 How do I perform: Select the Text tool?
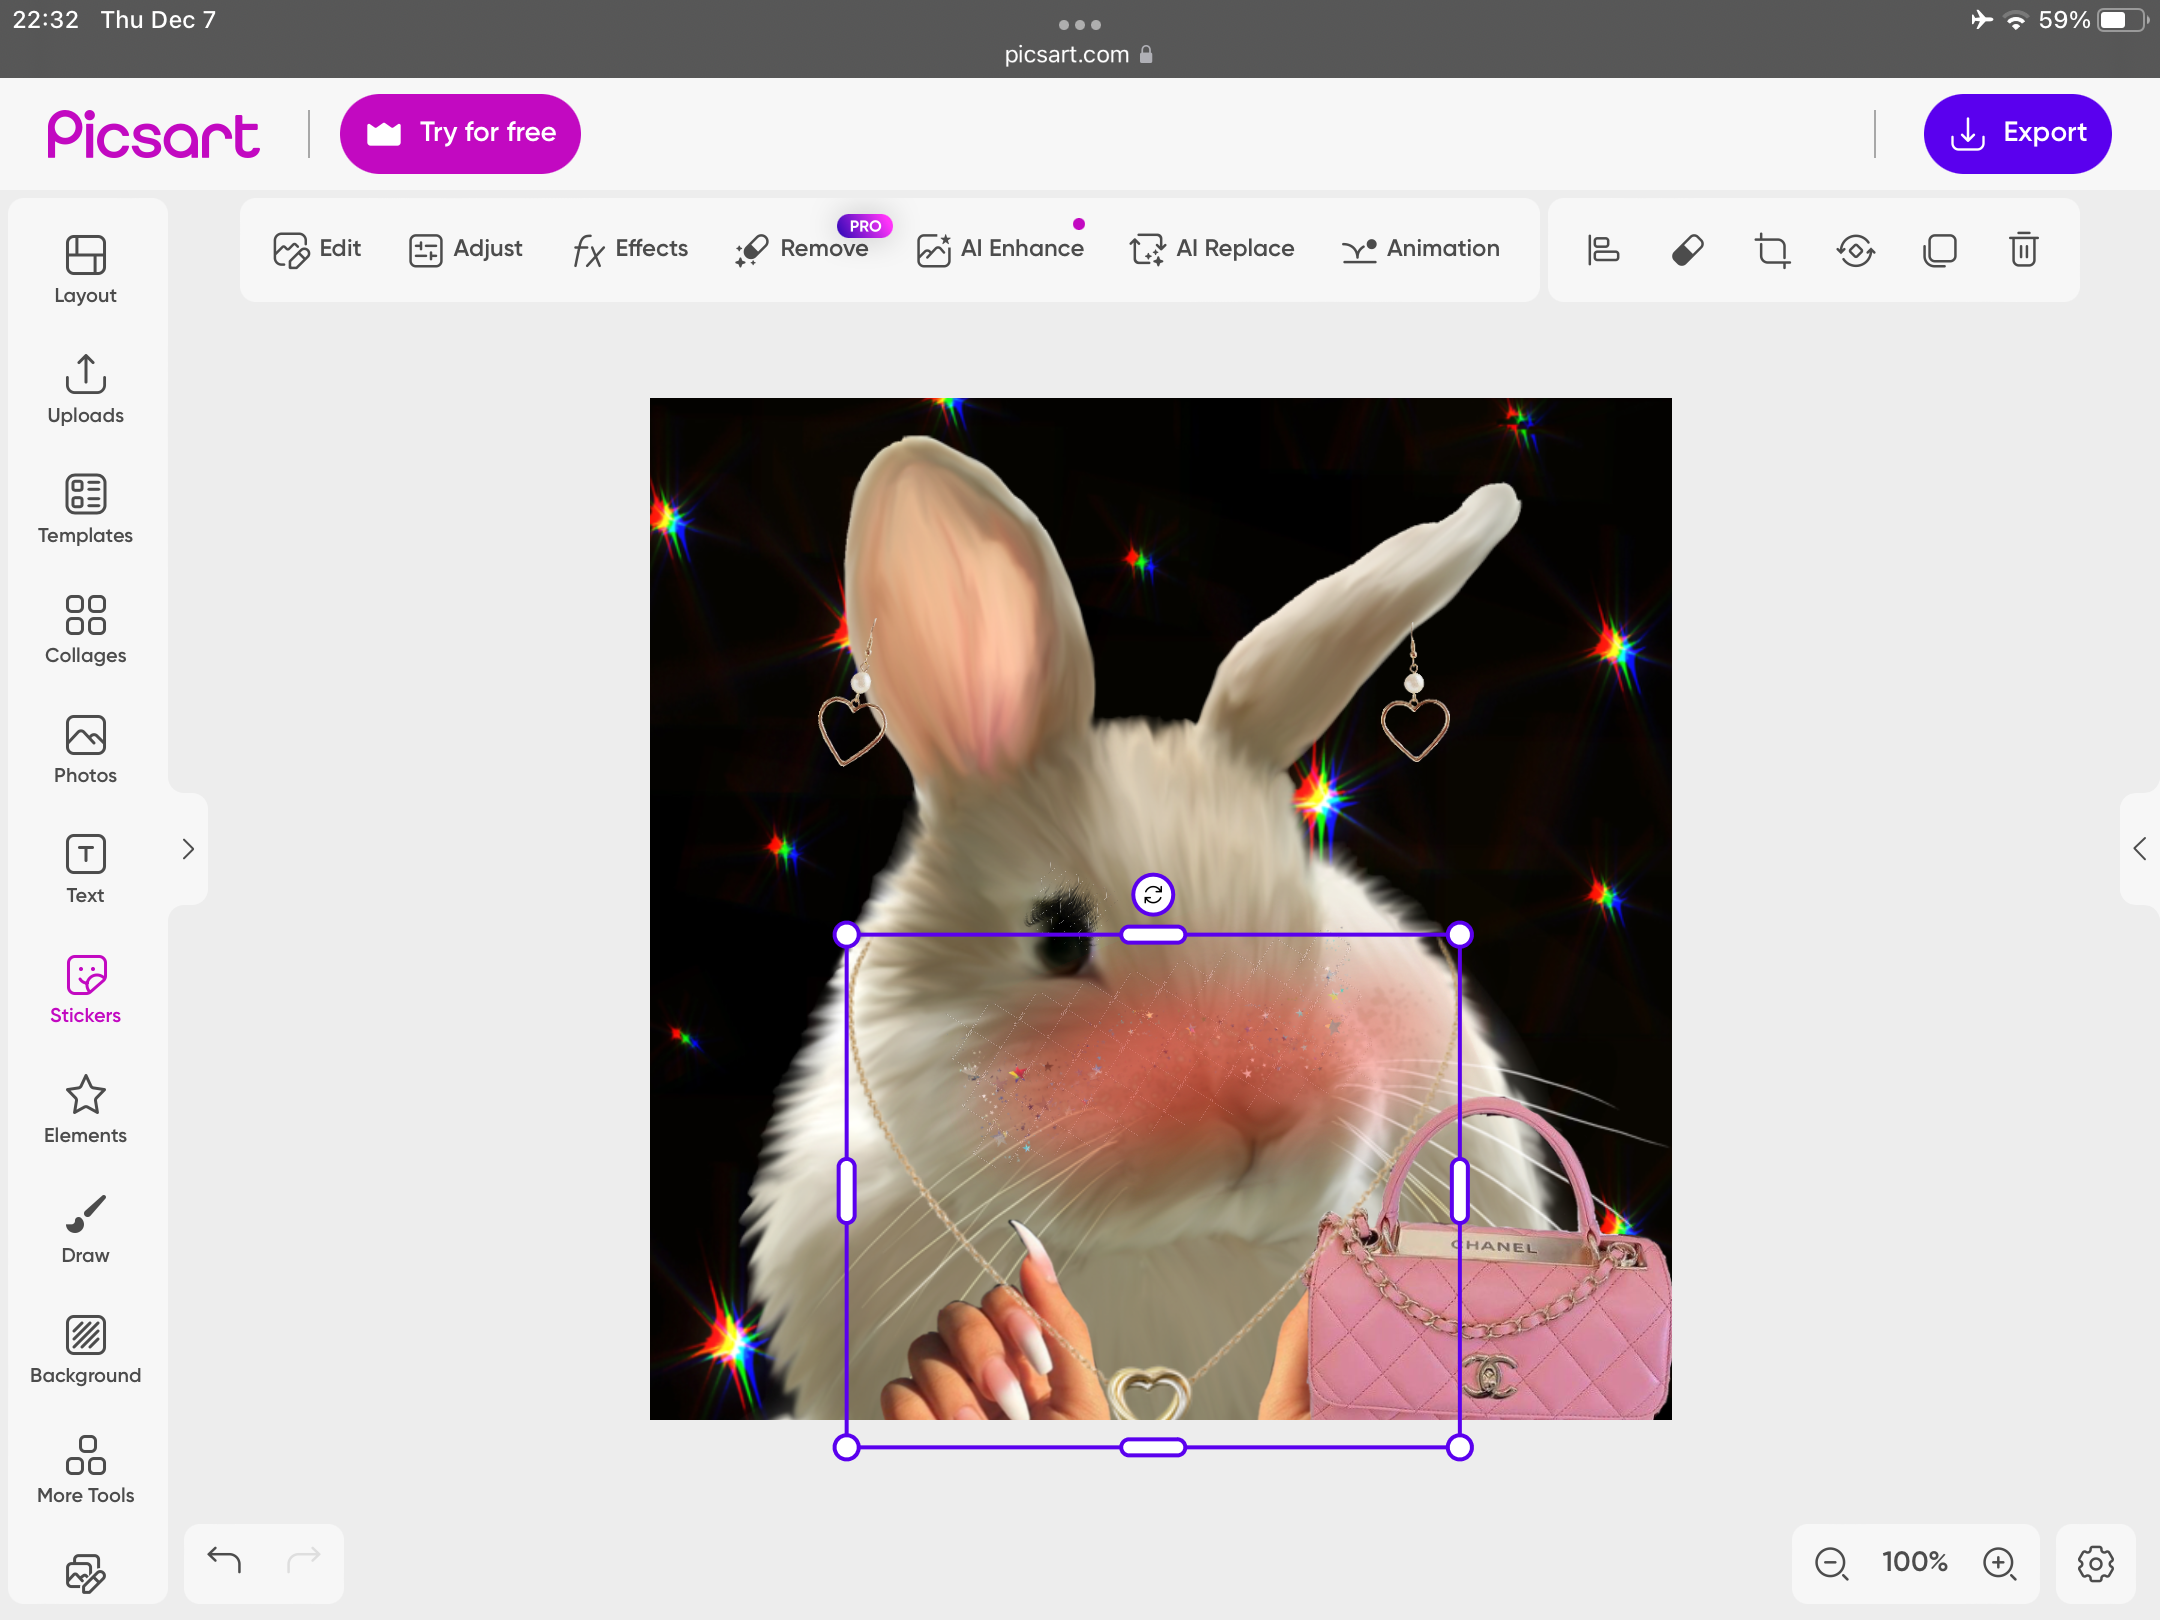[x=85, y=869]
